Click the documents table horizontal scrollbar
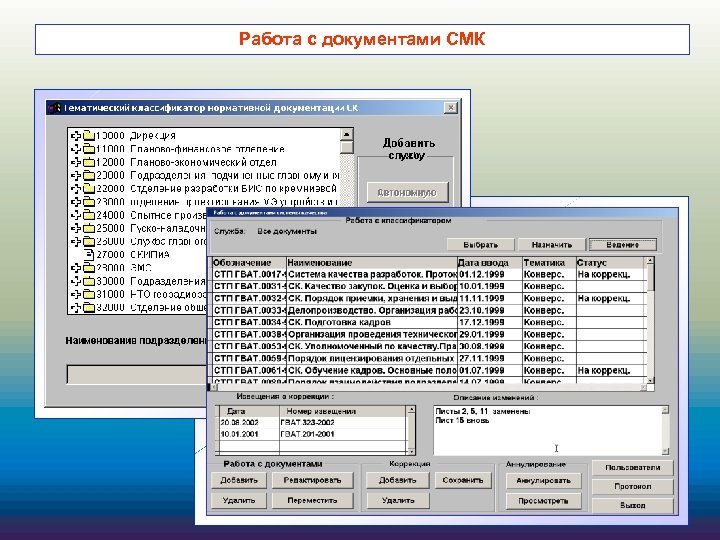Viewport: 720px width, 540px height. pos(428,388)
